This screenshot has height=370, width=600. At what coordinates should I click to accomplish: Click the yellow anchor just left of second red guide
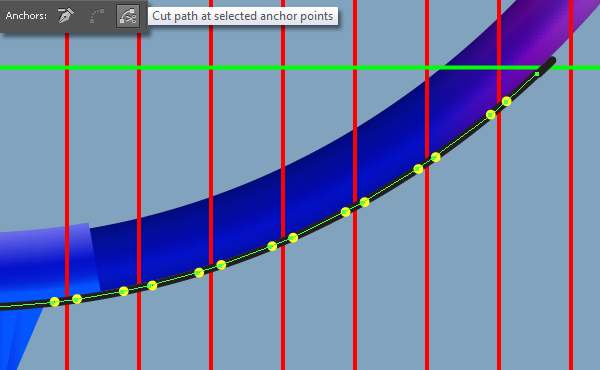pos(124,292)
